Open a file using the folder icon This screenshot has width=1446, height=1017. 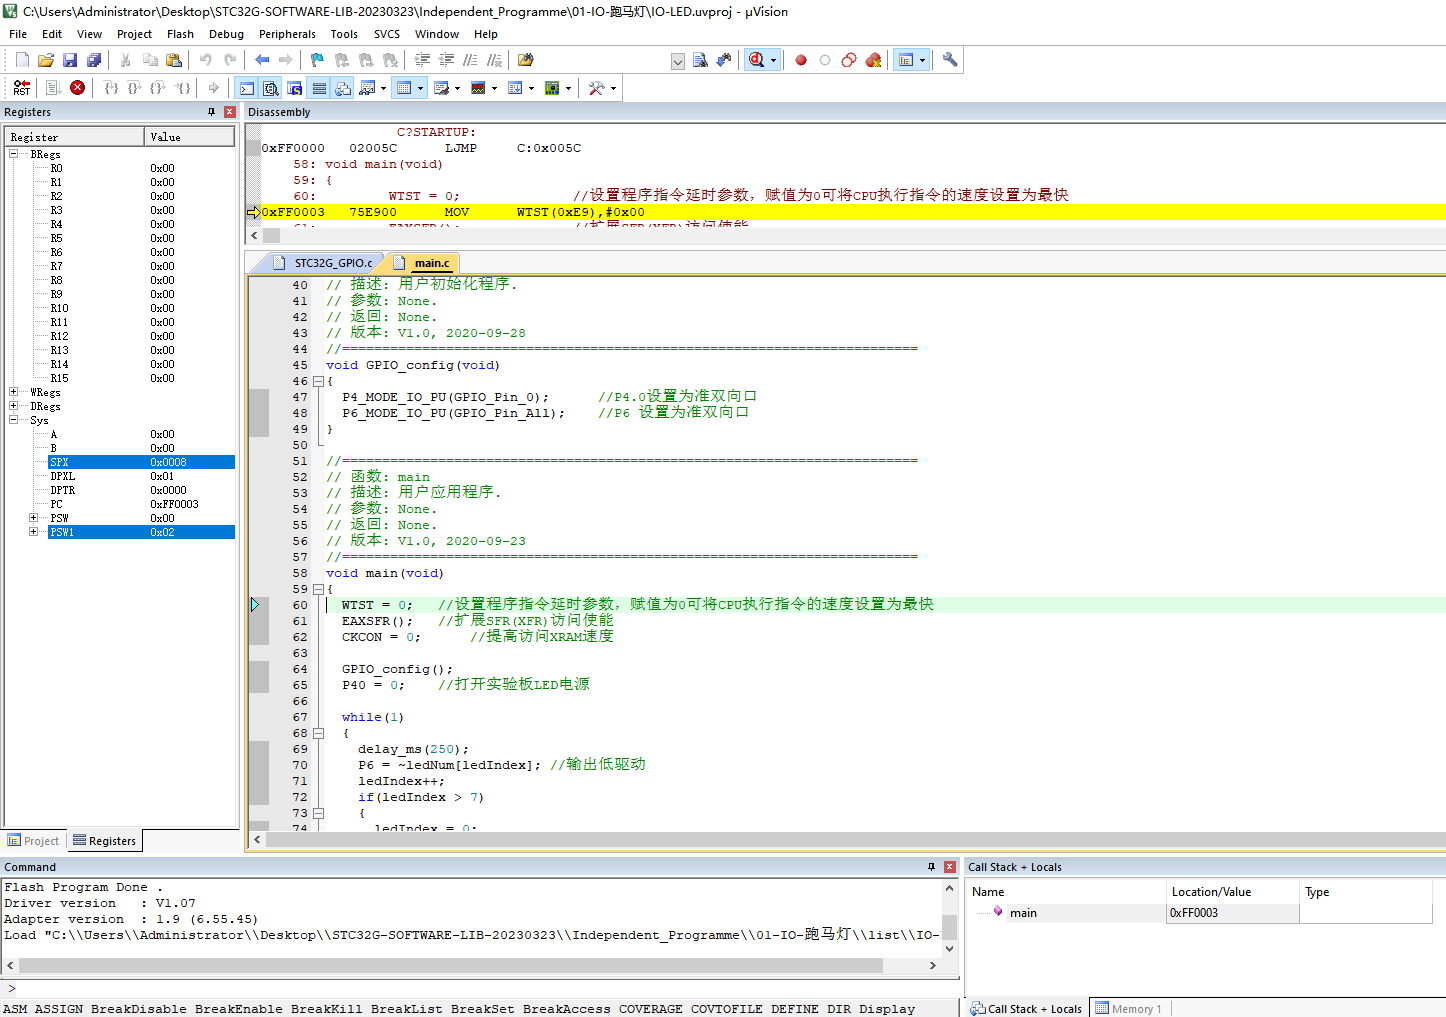[x=46, y=60]
